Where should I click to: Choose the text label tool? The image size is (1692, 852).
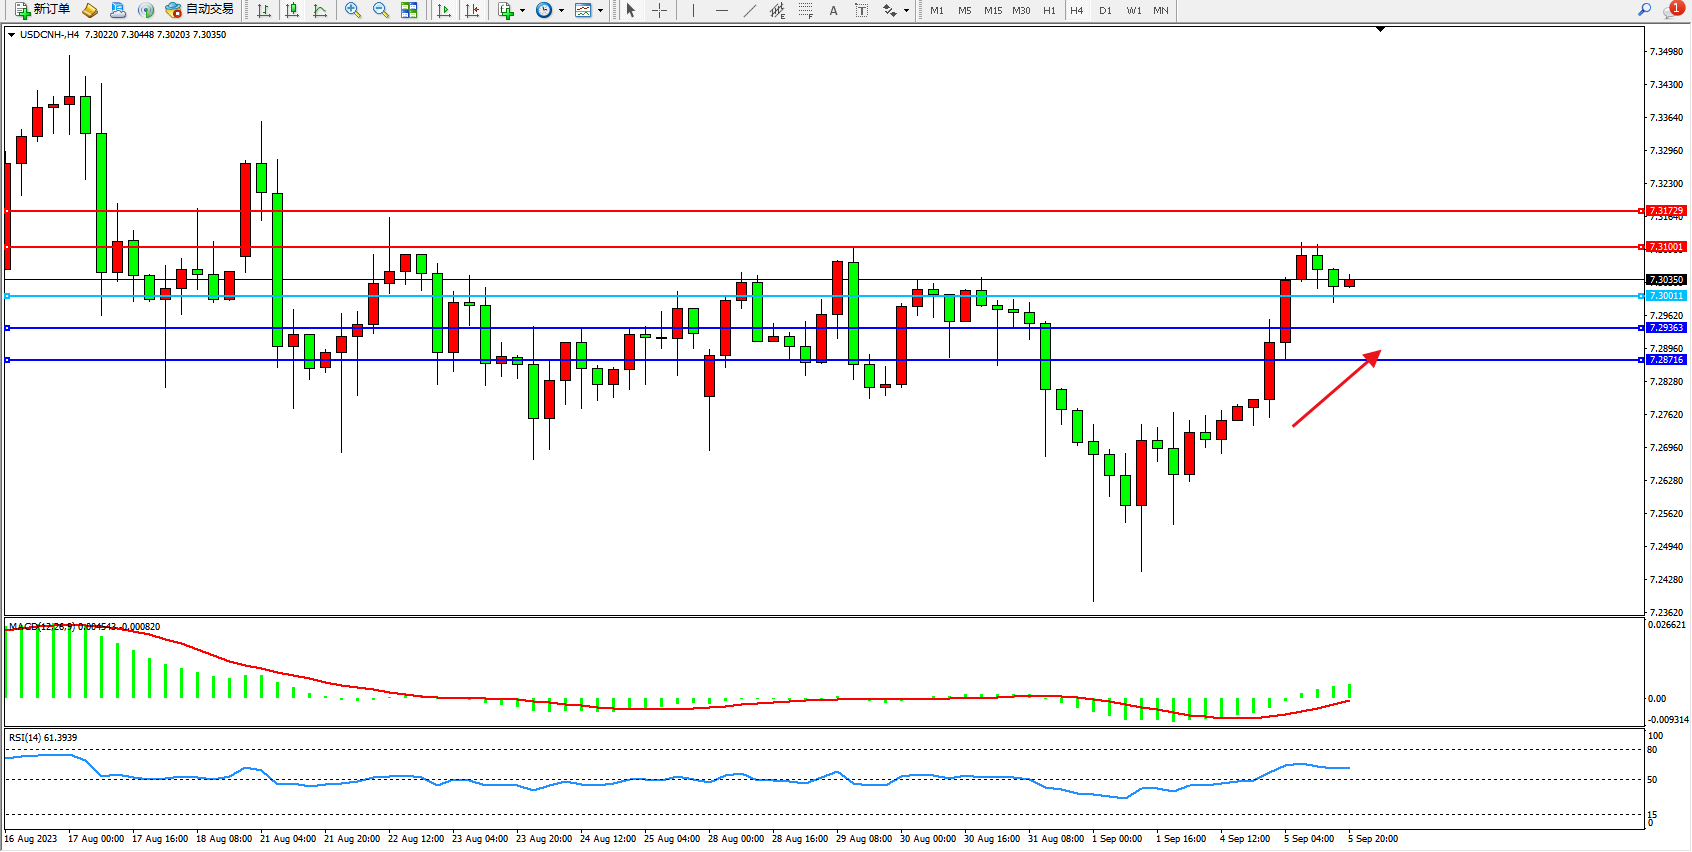833,10
